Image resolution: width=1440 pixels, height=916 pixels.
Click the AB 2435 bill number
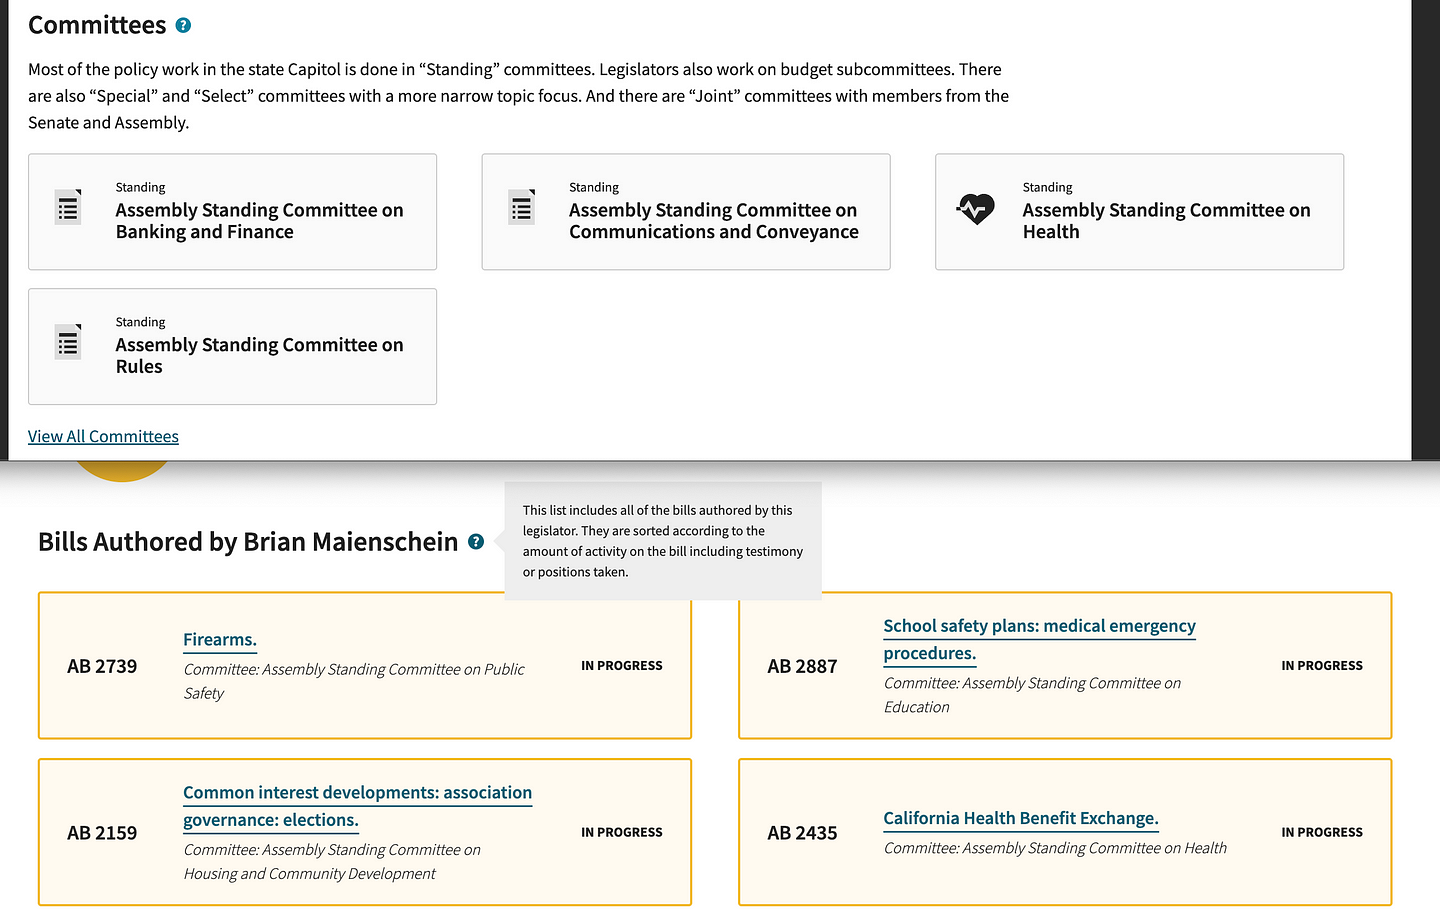(802, 834)
